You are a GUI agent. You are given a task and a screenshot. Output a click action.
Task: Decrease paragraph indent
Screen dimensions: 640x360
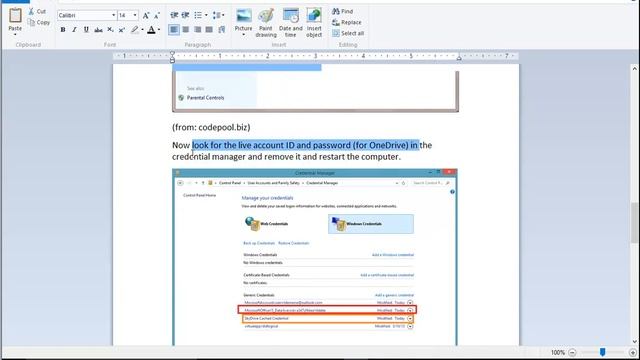click(x=174, y=15)
